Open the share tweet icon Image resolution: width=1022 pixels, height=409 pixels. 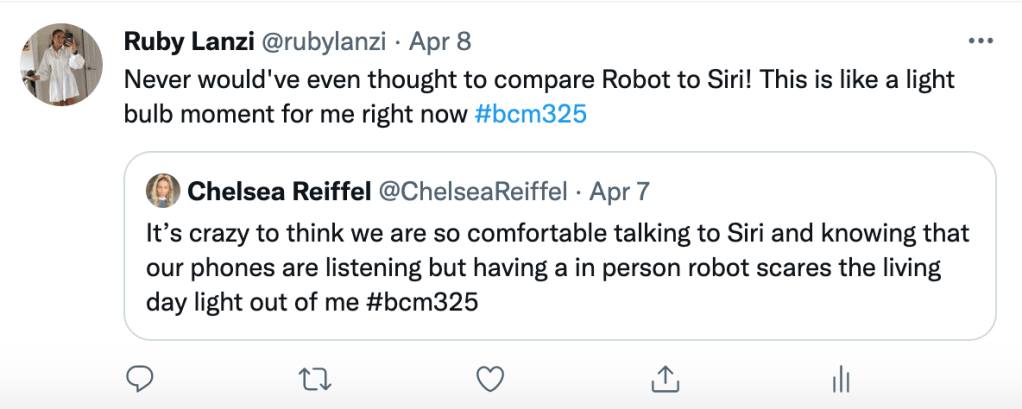coord(665,379)
